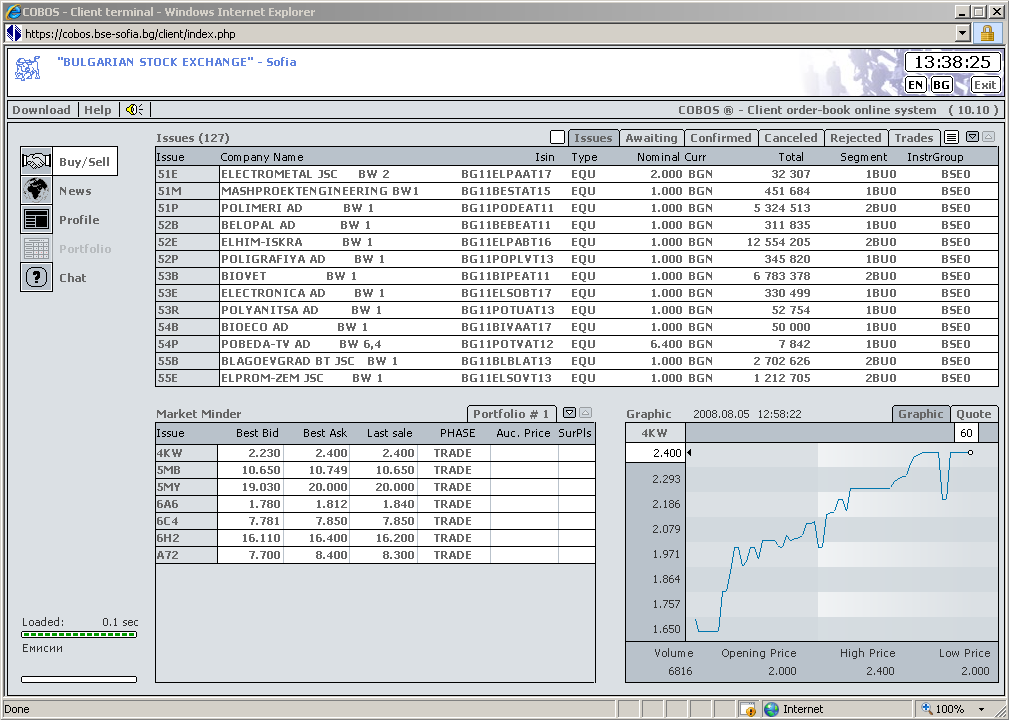Open the Market Minder portfolio dropdown arrow
The image size is (1009, 720).
click(569, 413)
